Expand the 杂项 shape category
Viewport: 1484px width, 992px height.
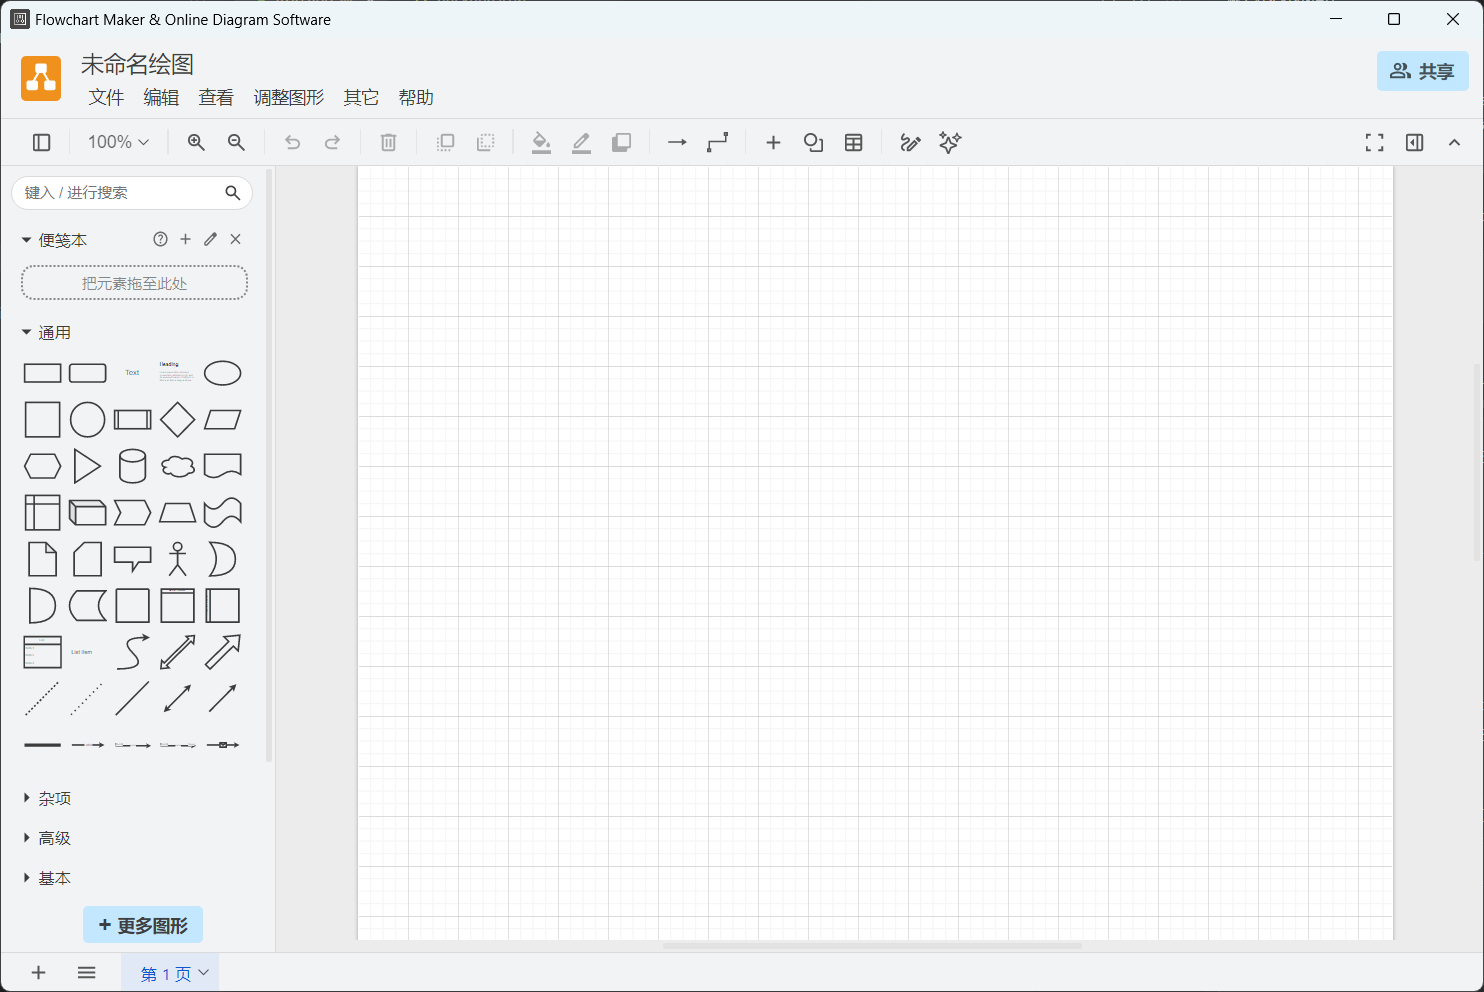click(54, 798)
